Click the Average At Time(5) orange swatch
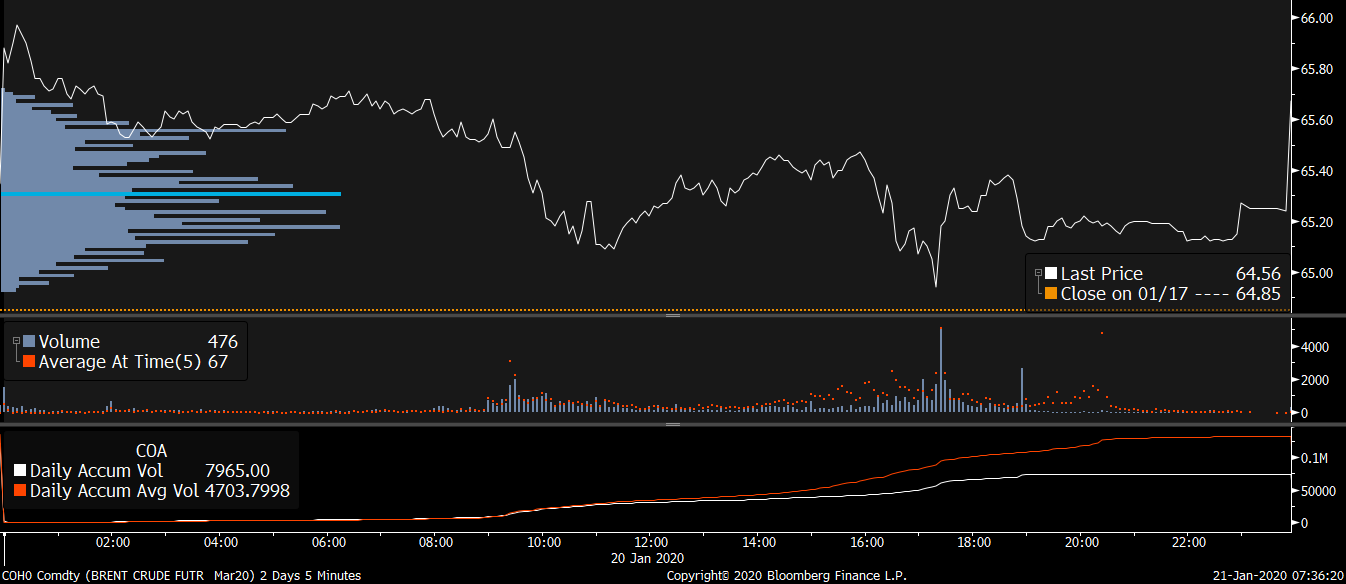Image resolution: width=1346 pixels, height=584 pixels. [29, 362]
